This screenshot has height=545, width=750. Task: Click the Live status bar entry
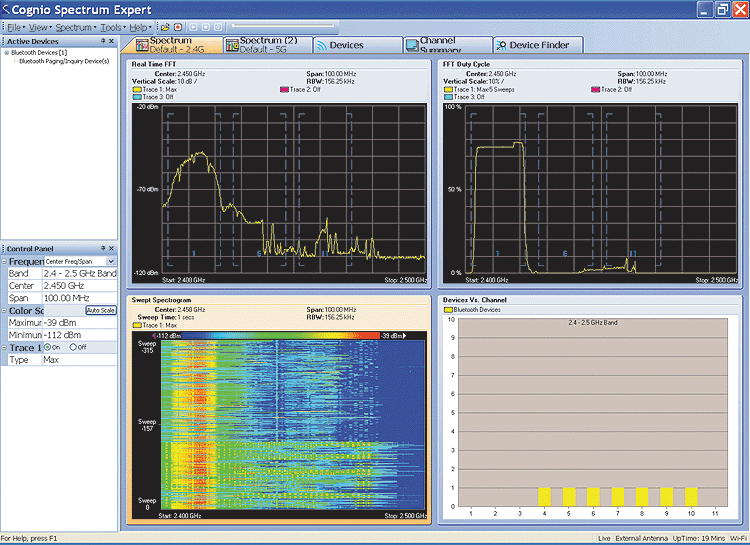pyautogui.click(x=604, y=538)
